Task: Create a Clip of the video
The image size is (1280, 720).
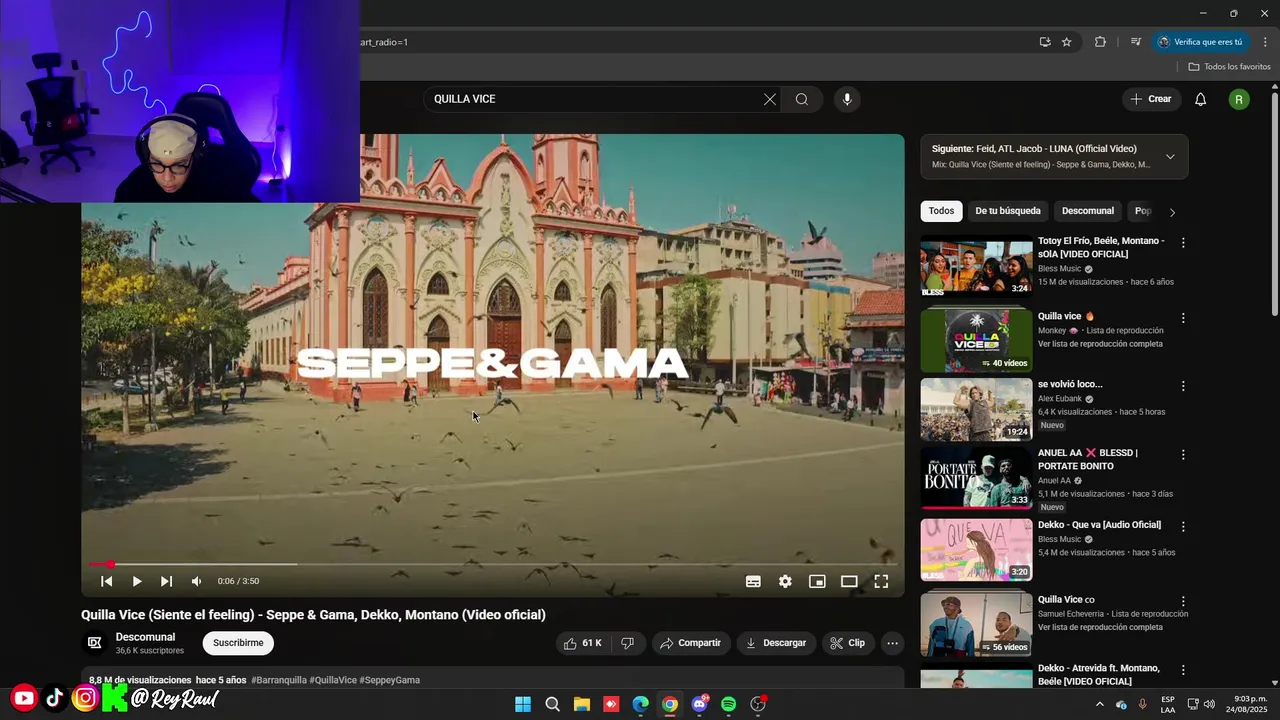Action: [848, 643]
